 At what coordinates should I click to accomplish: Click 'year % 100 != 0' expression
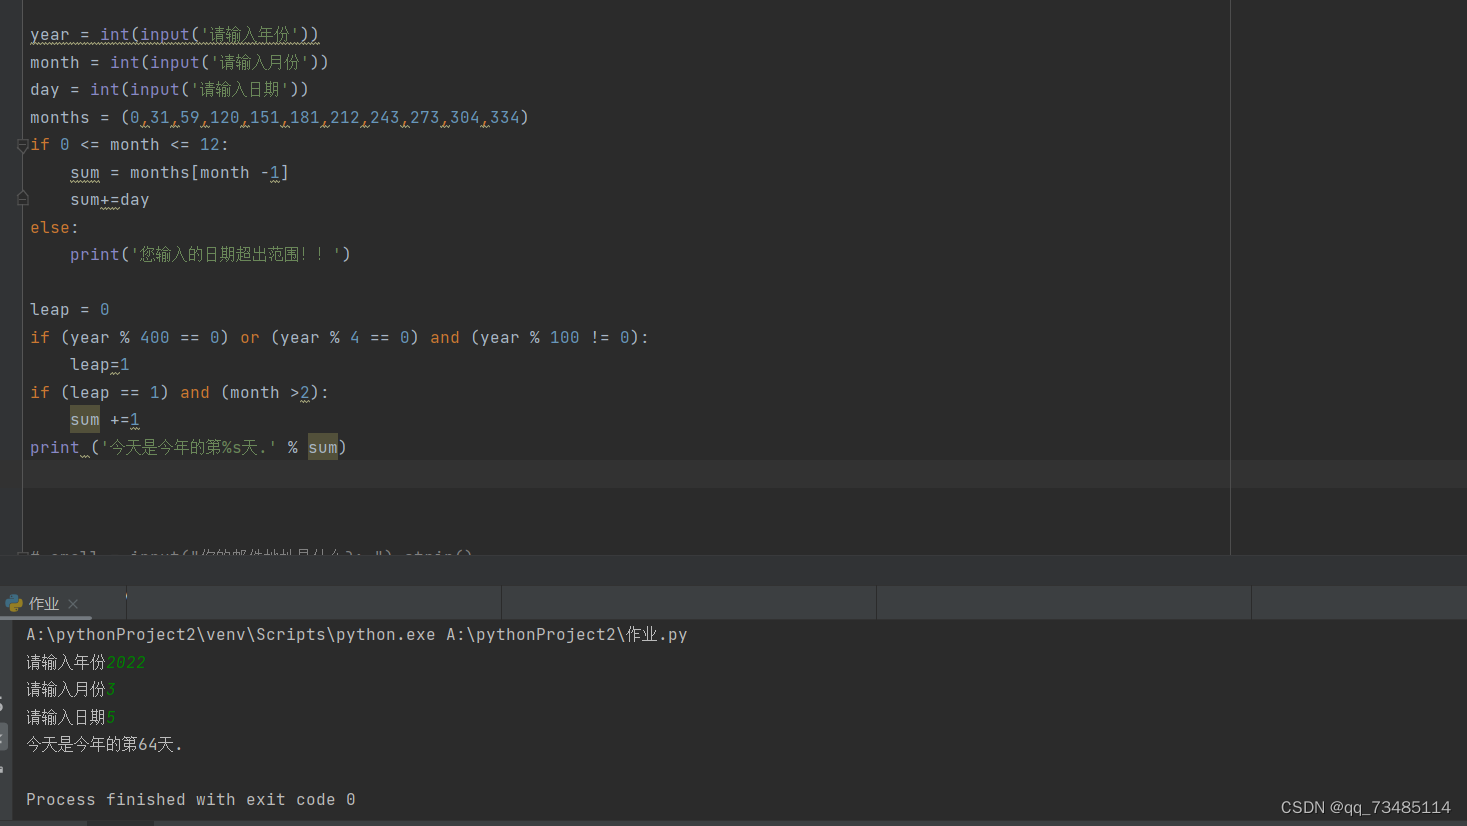(x=555, y=338)
